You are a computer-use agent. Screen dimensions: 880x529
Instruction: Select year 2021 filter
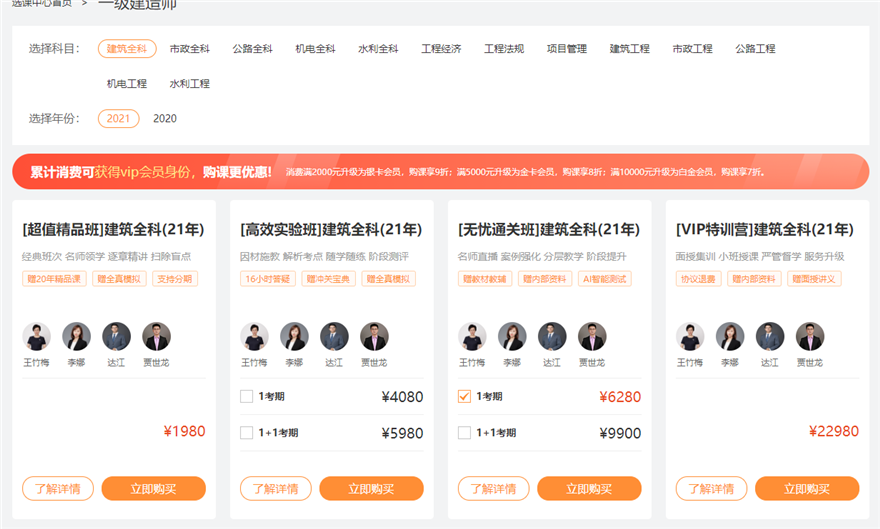pyautogui.click(x=118, y=119)
